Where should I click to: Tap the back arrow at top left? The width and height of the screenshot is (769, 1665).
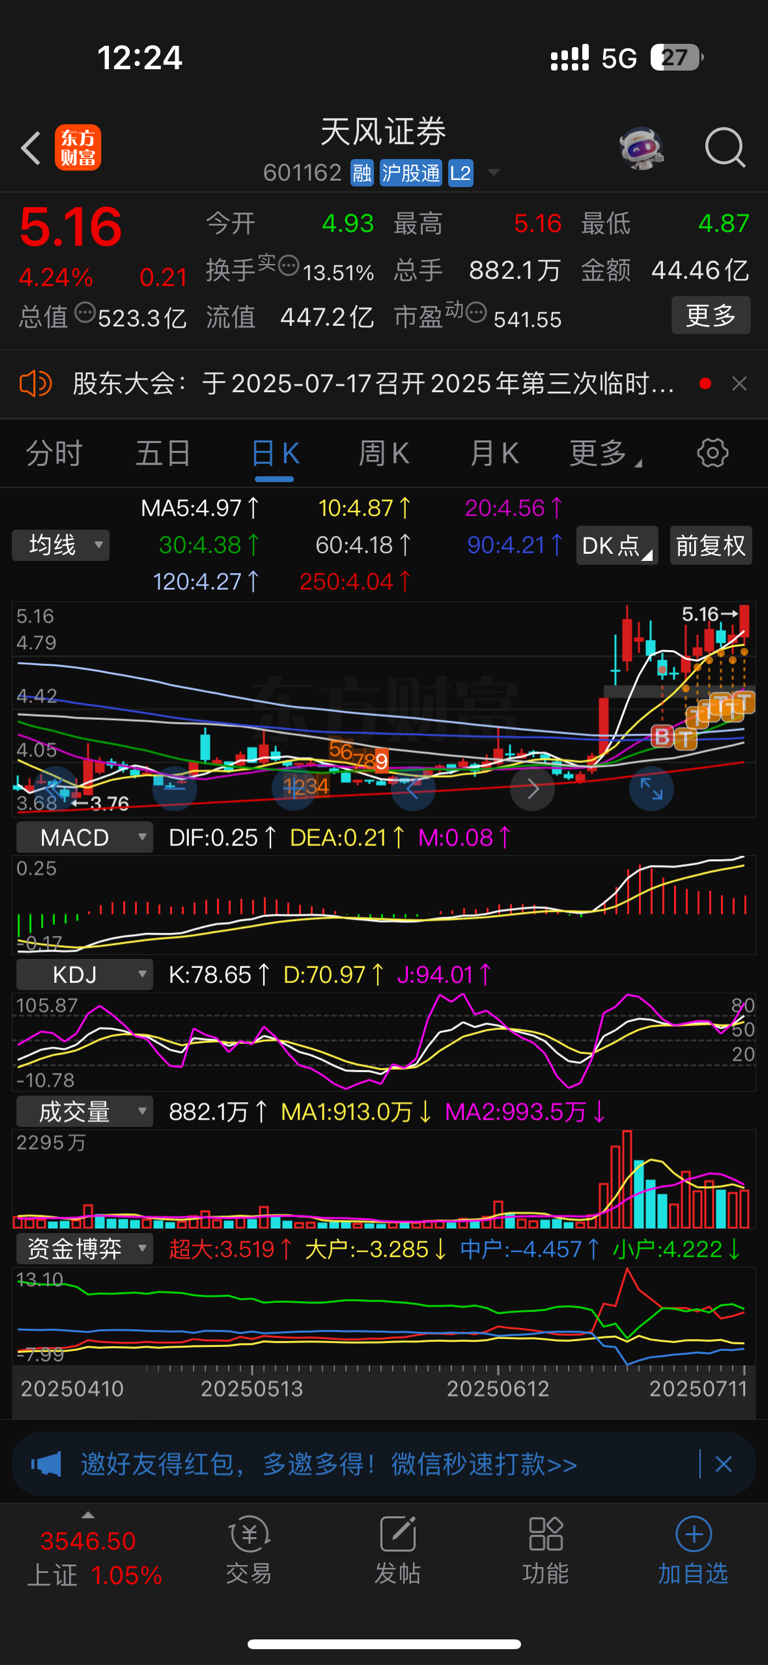pyautogui.click(x=31, y=148)
